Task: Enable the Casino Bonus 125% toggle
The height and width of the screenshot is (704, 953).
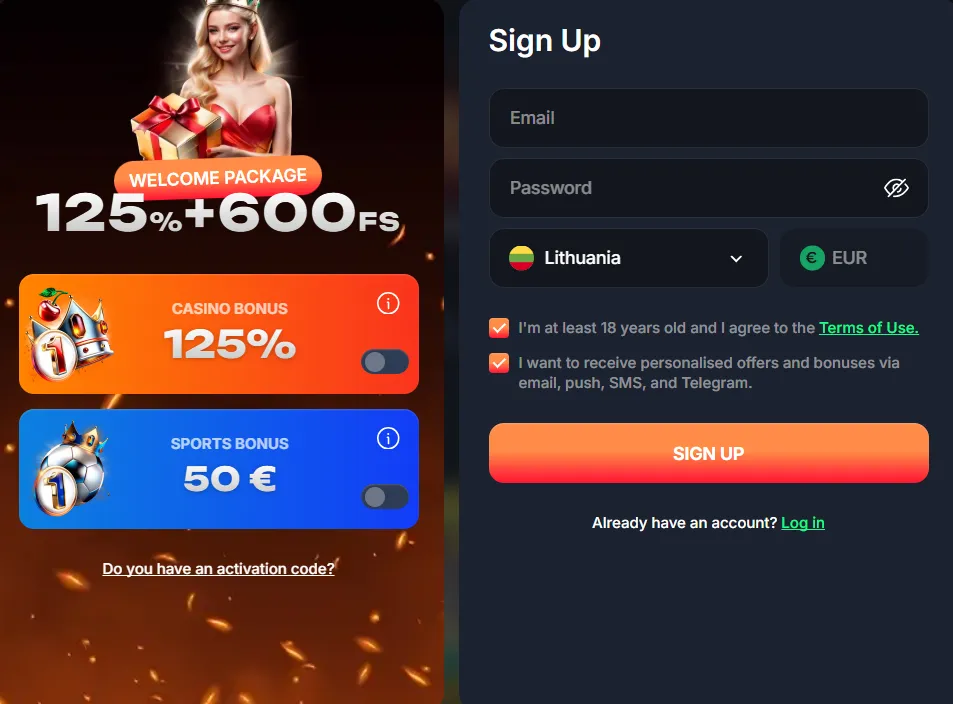Action: coord(385,362)
